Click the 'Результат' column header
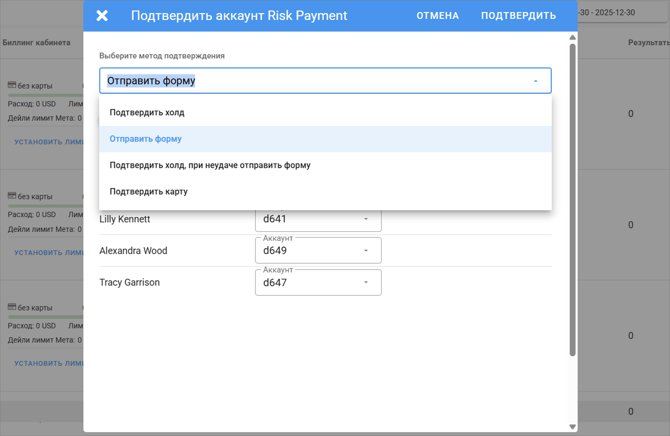 [x=648, y=44]
